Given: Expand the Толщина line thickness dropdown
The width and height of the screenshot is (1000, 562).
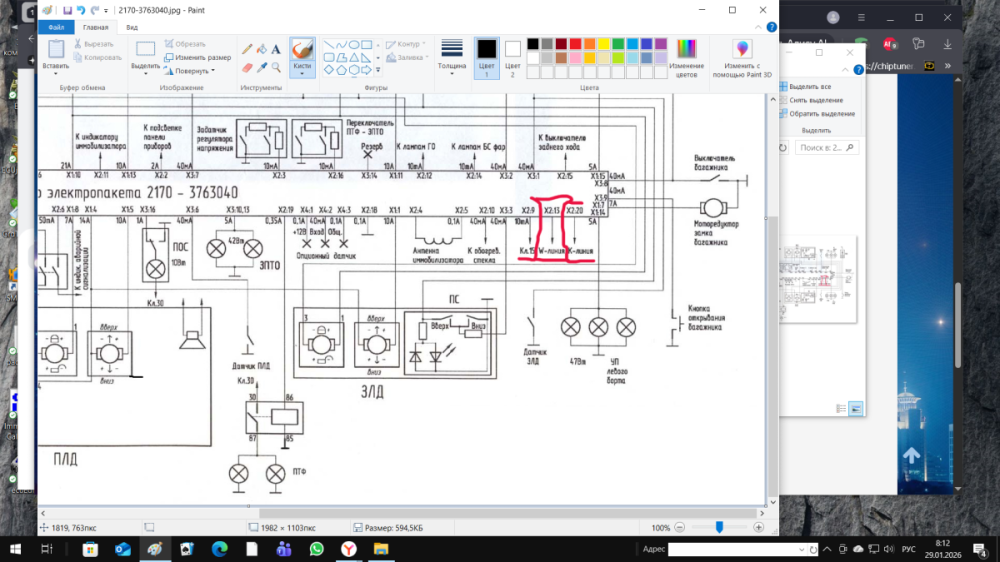Looking at the screenshot, I should pos(452,58).
